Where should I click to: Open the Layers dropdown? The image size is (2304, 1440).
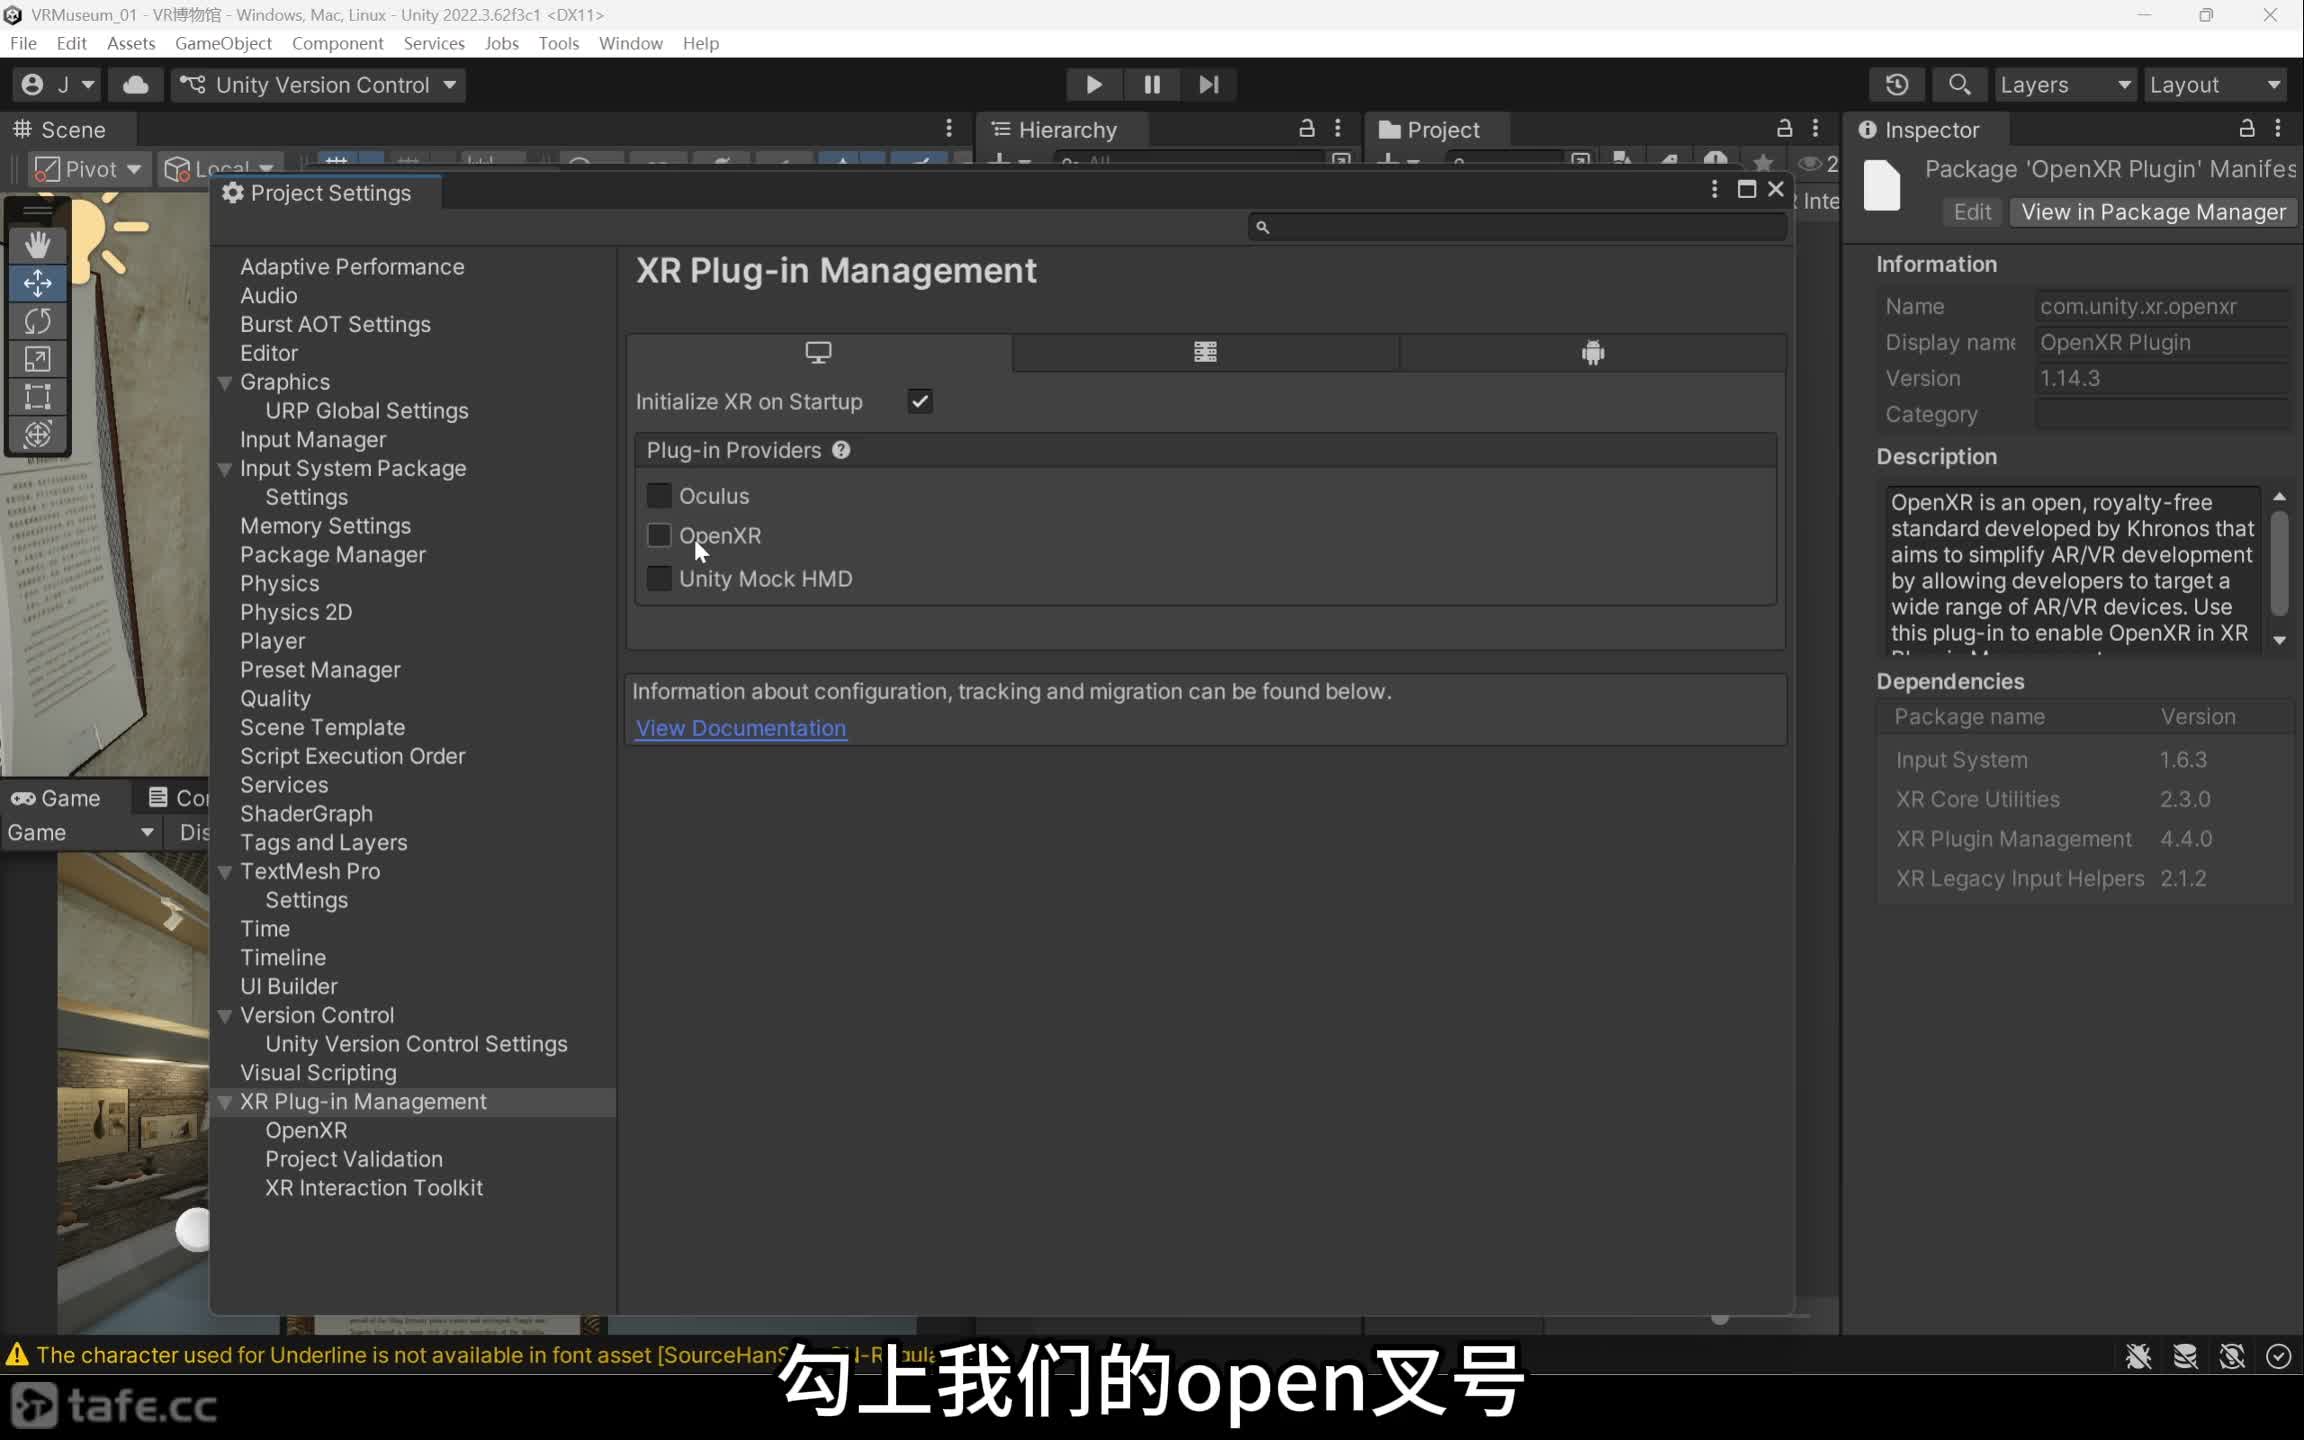(x=2064, y=85)
